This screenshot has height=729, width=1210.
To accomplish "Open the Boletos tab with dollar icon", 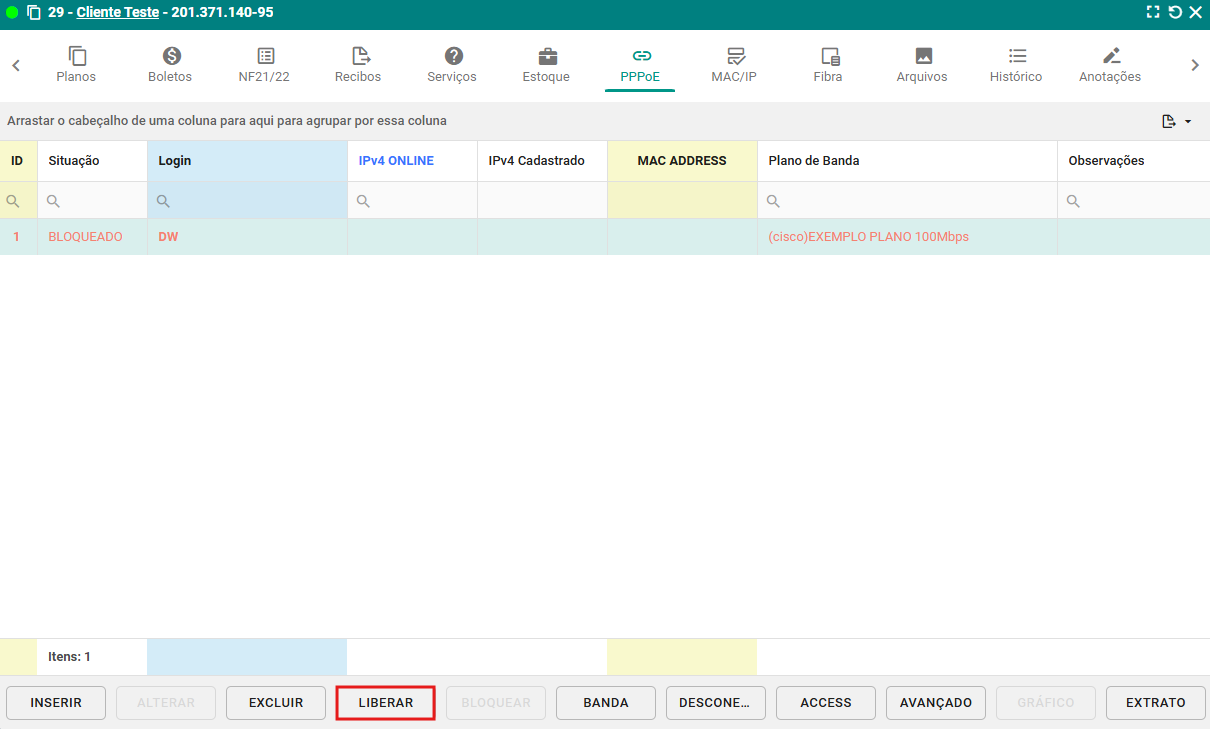I will (x=170, y=65).
